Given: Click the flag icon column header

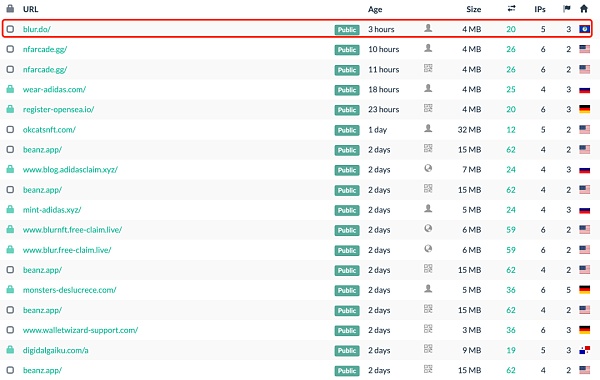Looking at the screenshot, I should pos(567,9).
